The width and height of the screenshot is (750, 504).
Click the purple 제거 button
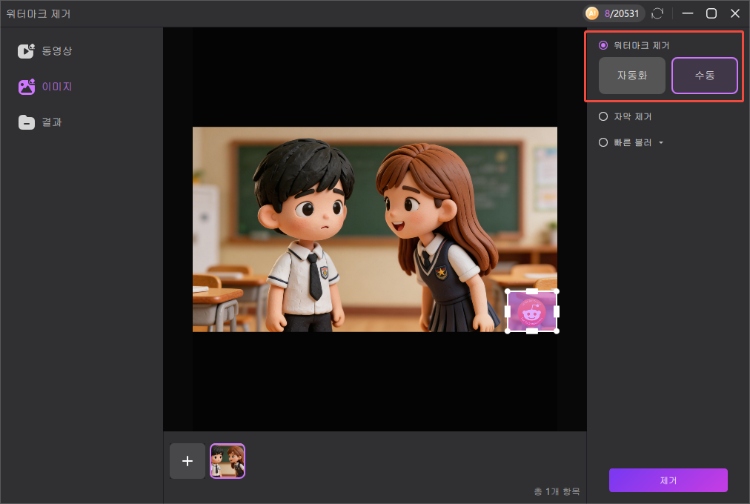click(668, 480)
